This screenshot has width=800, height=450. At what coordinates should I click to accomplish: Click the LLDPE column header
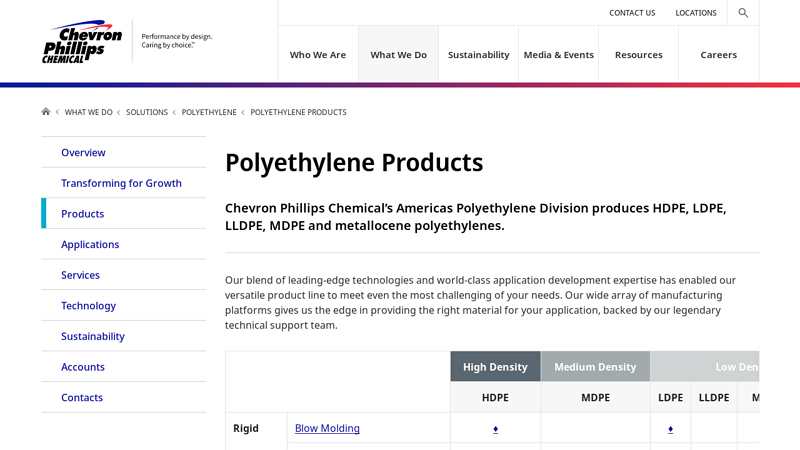[714, 397]
